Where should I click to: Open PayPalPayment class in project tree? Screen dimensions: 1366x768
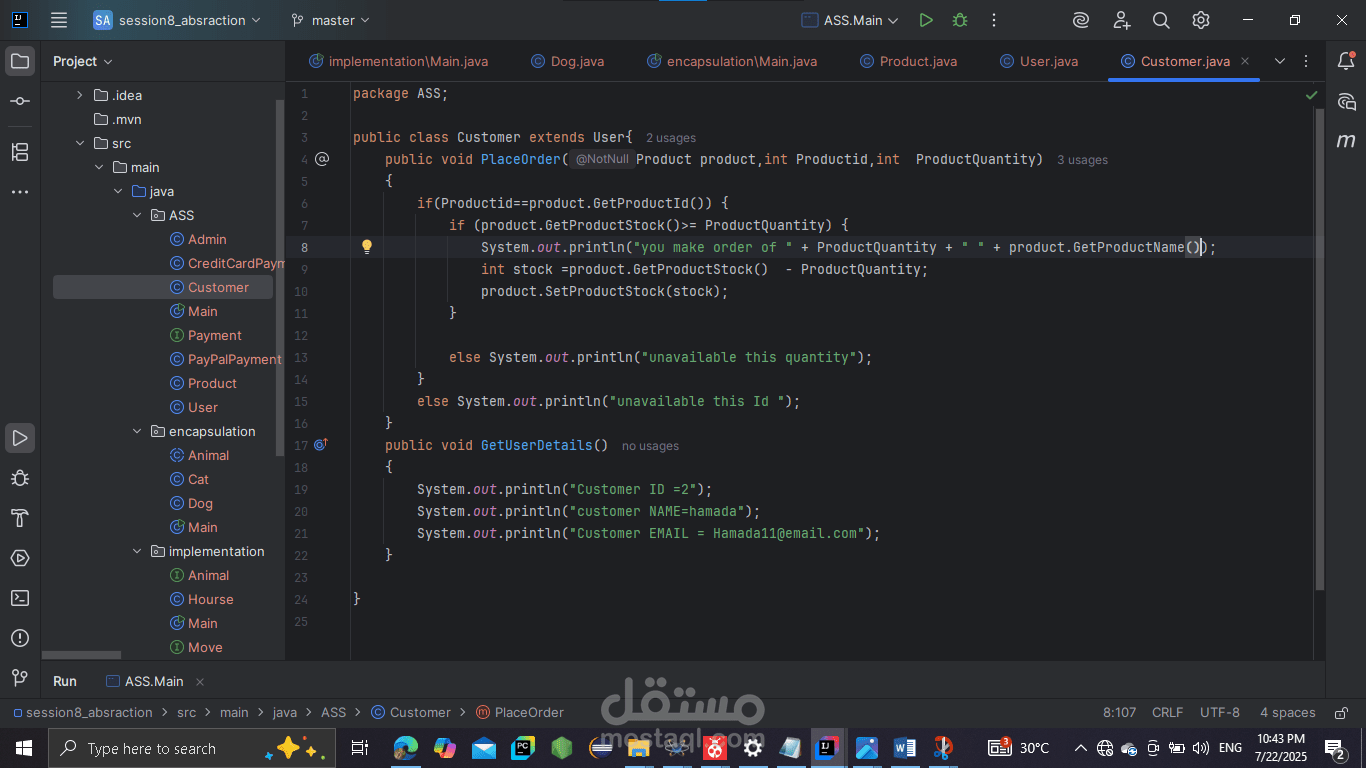234,360
